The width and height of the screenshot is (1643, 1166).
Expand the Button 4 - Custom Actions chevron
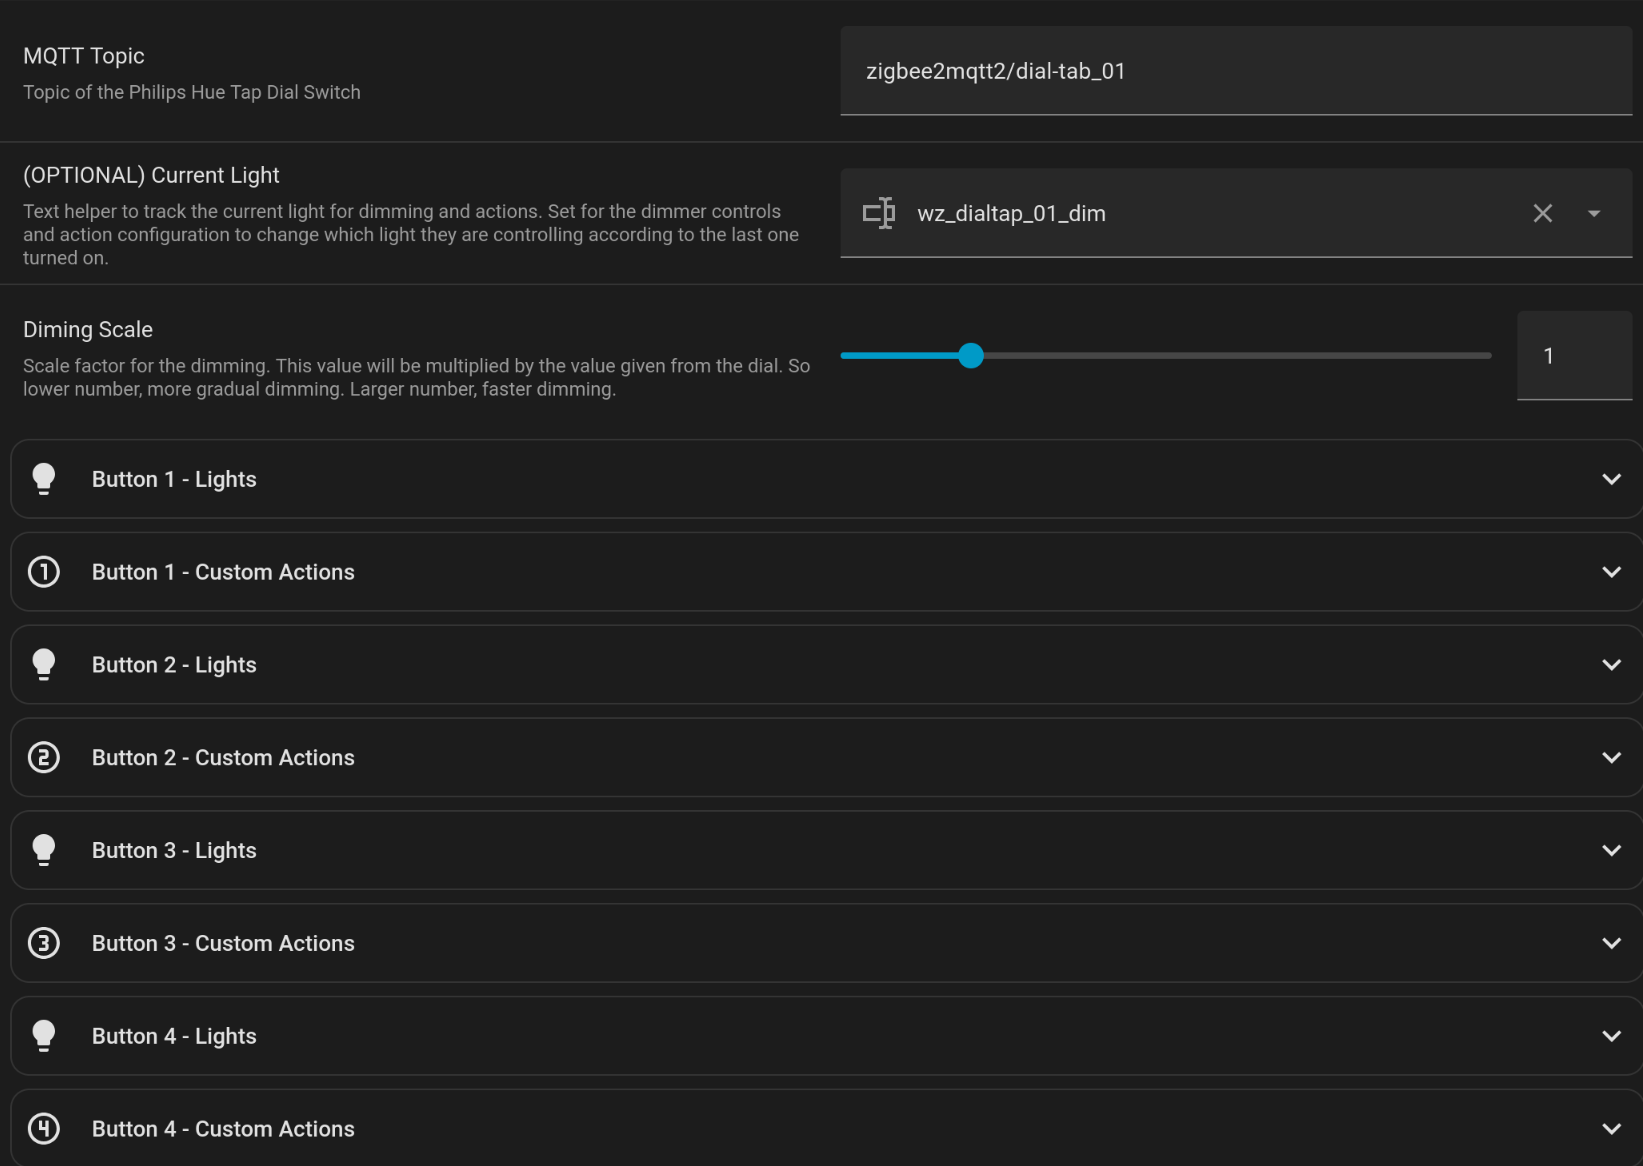click(1611, 1129)
